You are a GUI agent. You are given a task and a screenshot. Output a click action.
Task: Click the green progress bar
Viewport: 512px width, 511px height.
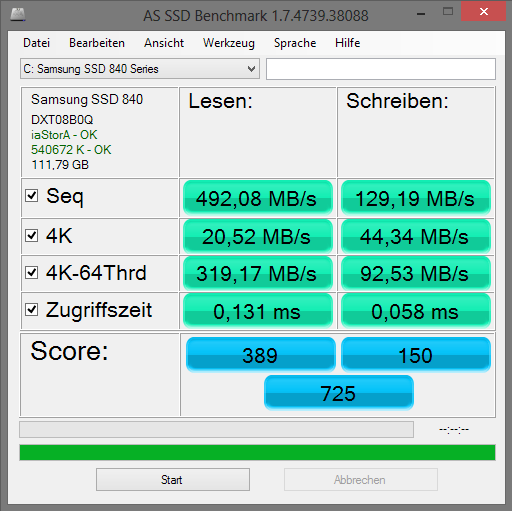(257, 452)
